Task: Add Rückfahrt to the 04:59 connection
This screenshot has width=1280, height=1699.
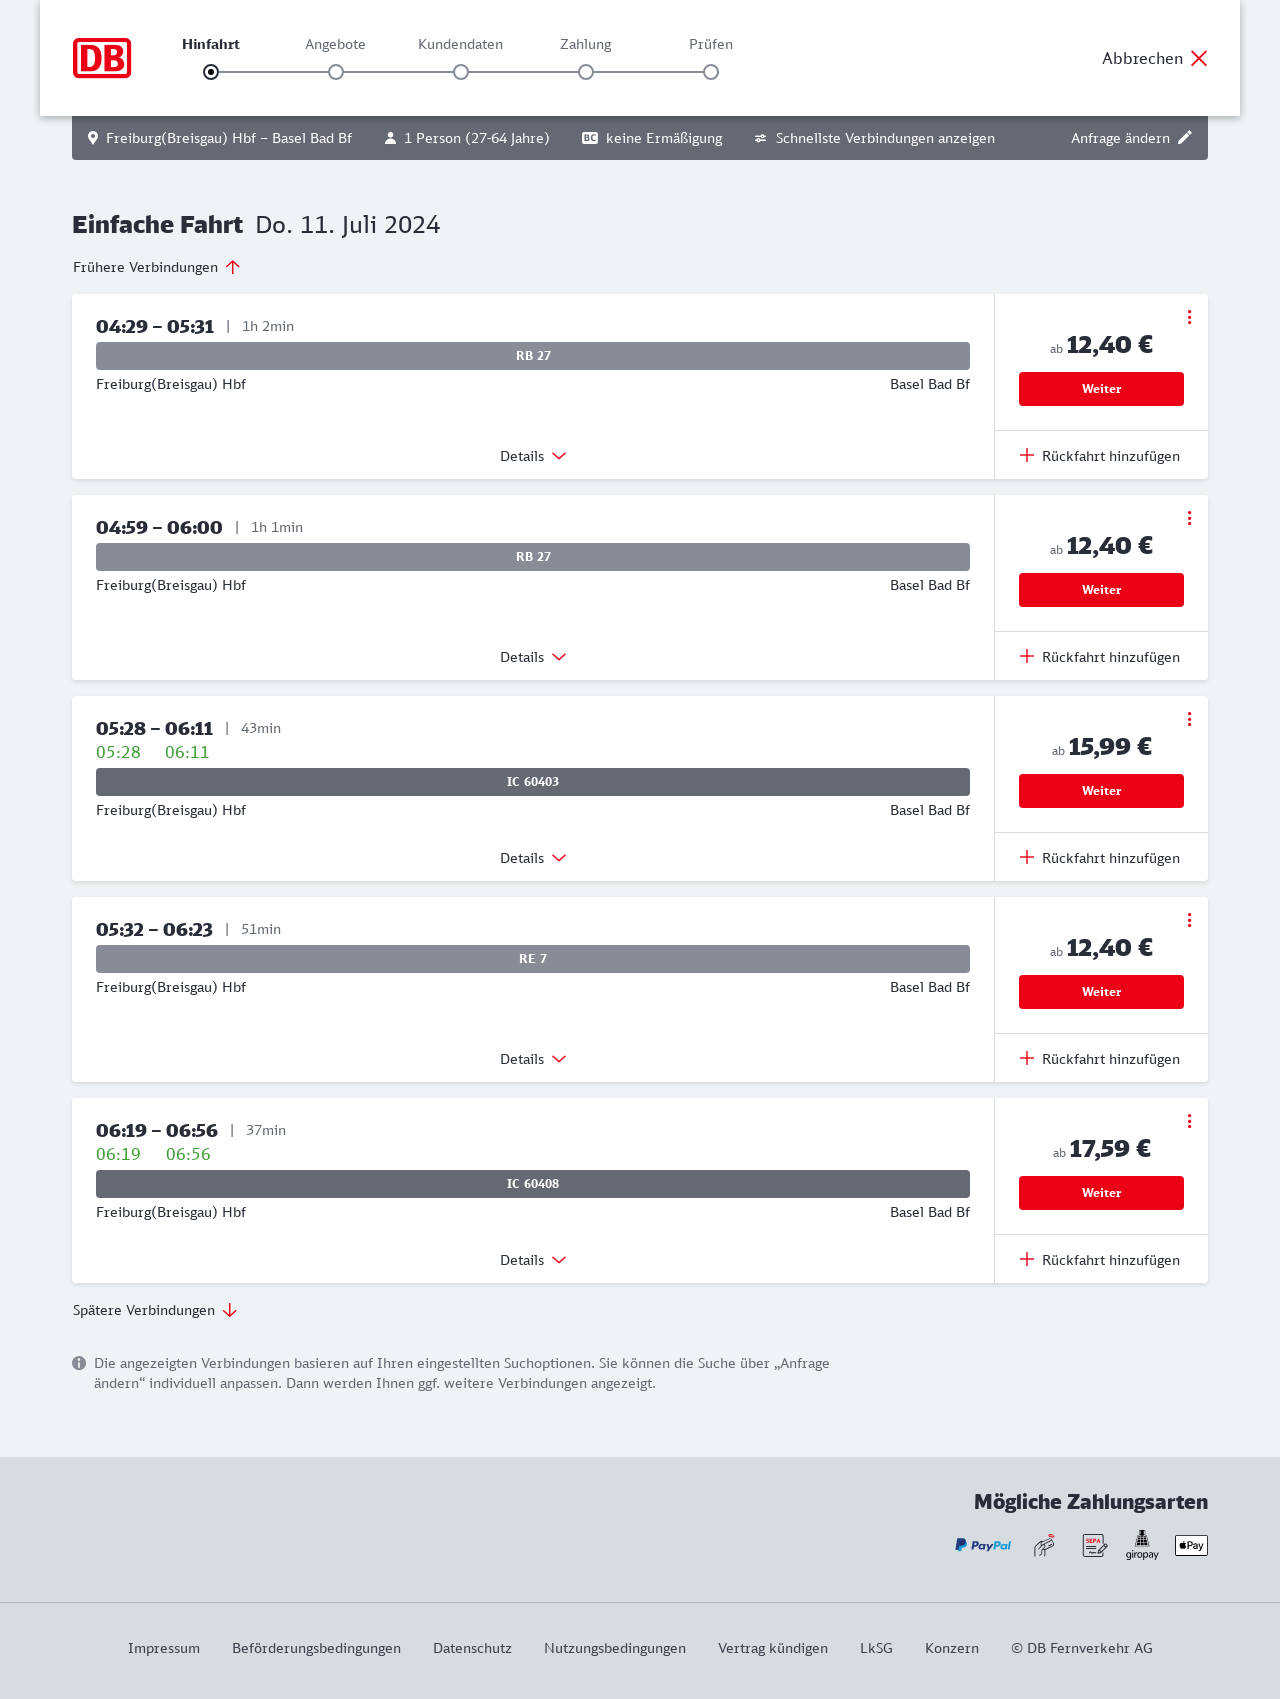Action: [1100, 657]
